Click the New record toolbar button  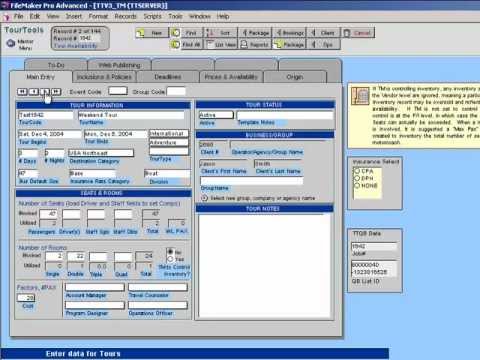(x=152, y=33)
